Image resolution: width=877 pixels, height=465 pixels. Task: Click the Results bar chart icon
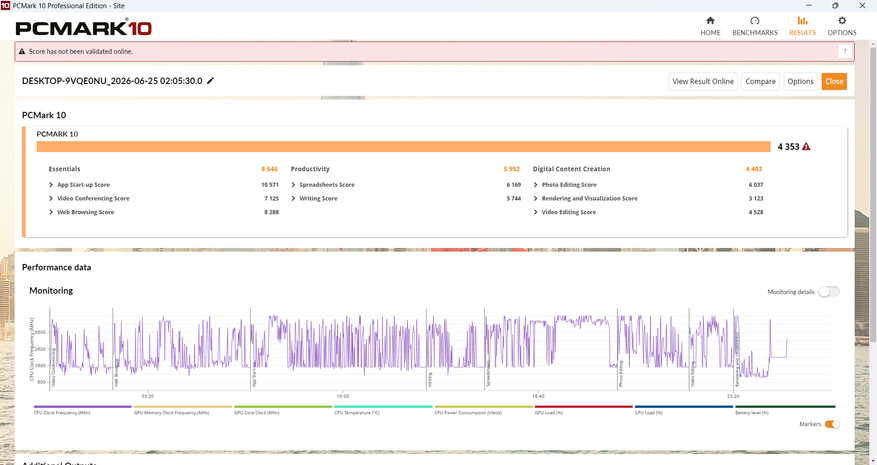tap(802, 21)
